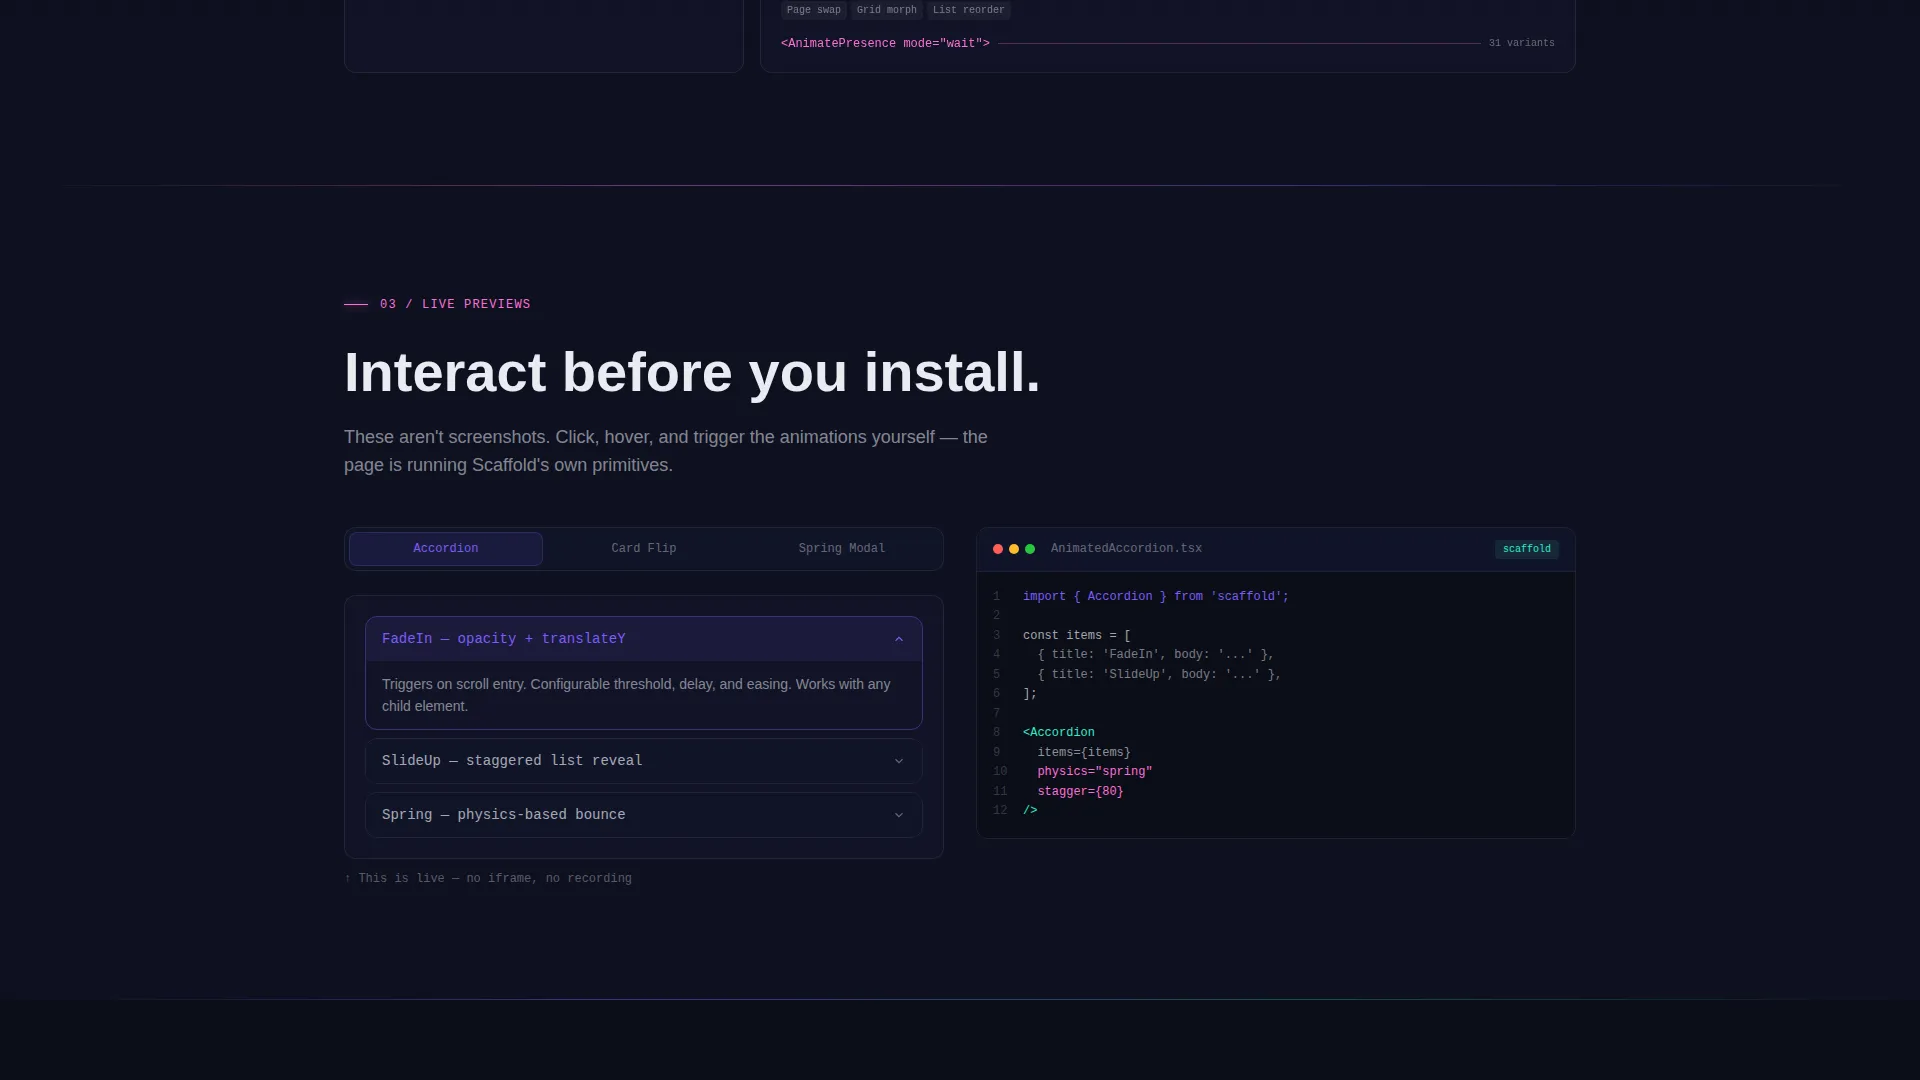Click the const items = [ code line
The height and width of the screenshot is (1080, 1920).
tap(1077, 636)
